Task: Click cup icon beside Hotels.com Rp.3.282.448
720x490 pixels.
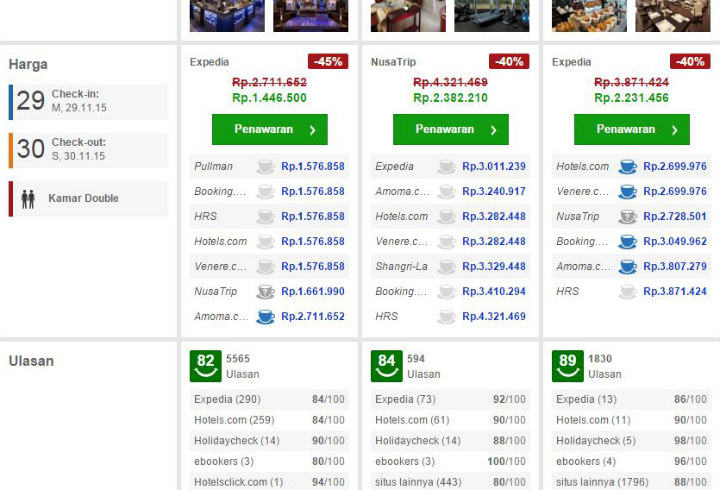Action: click(x=446, y=216)
